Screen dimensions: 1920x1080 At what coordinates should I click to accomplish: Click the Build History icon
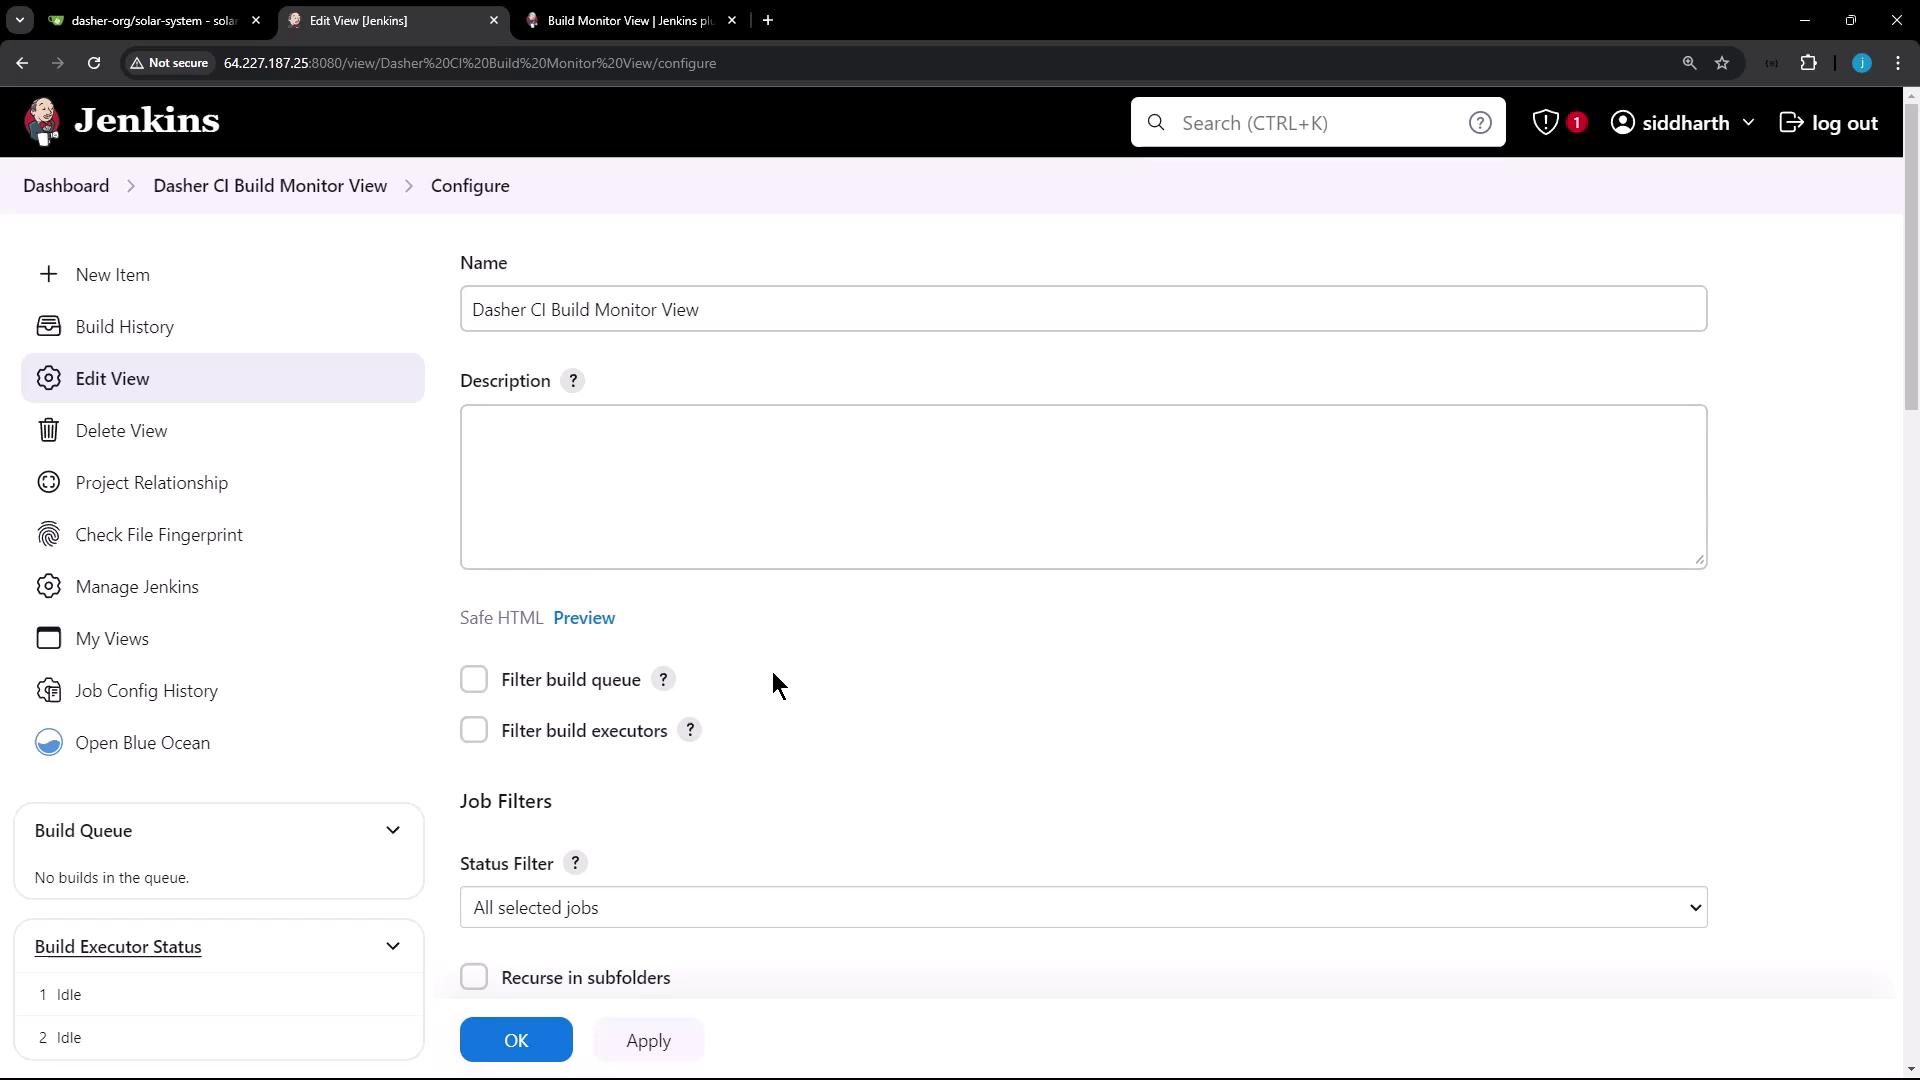48,327
